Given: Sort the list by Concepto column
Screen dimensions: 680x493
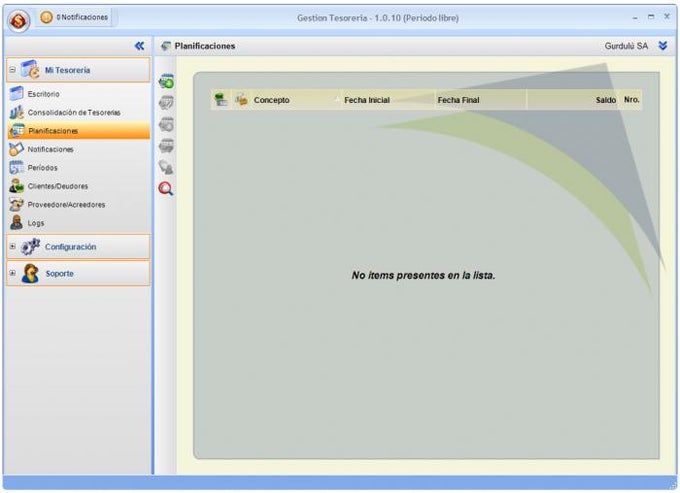Looking at the screenshot, I should (x=297, y=100).
